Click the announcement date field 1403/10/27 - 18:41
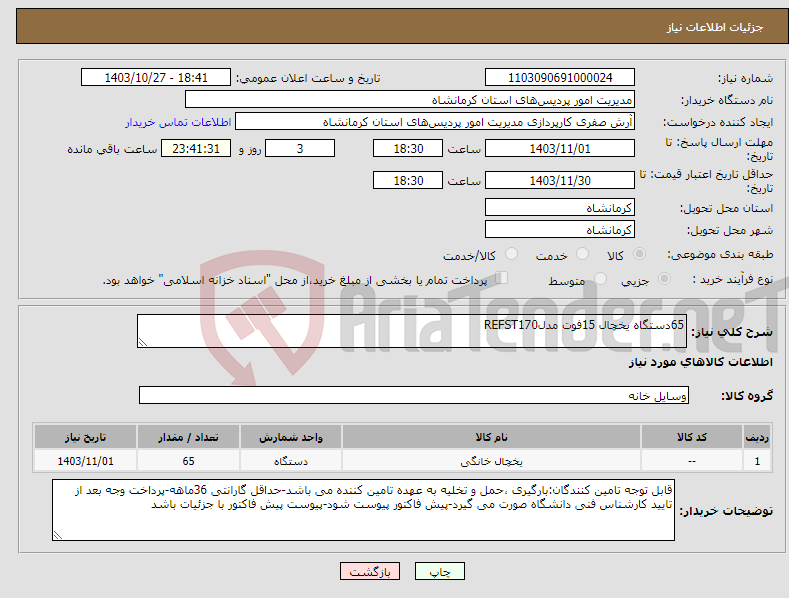This screenshot has width=789, height=598. pyautogui.click(x=156, y=78)
